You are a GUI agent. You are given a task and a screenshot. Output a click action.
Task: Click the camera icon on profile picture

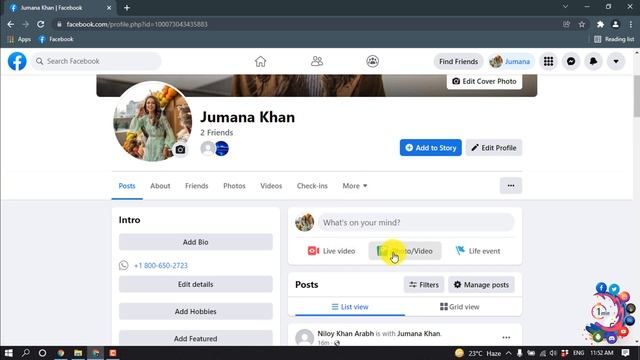[x=180, y=150]
